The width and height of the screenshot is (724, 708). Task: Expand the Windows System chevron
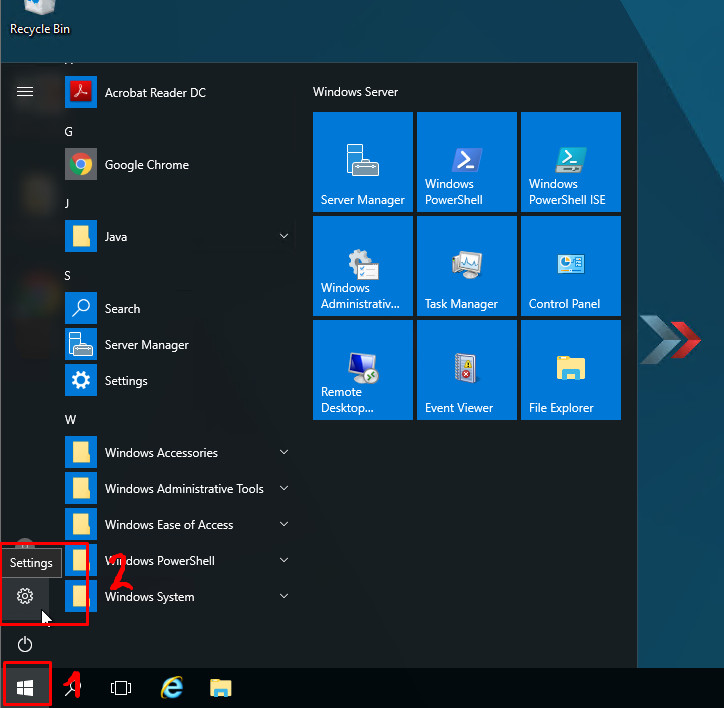coord(284,596)
